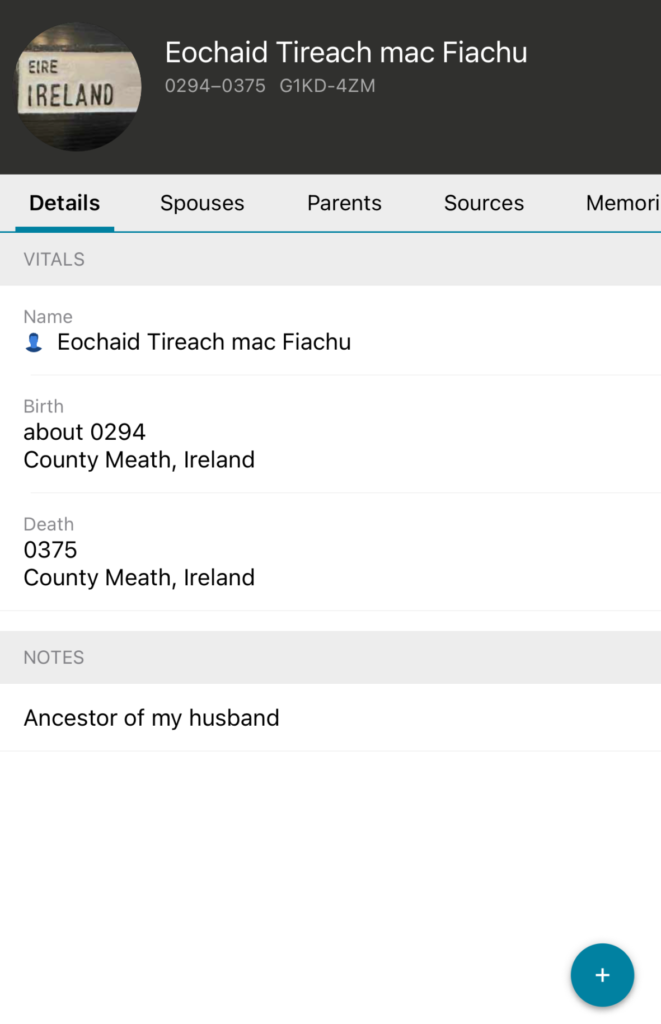Click the male person icon beside the name
The width and height of the screenshot is (661, 1024).
coord(34,343)
